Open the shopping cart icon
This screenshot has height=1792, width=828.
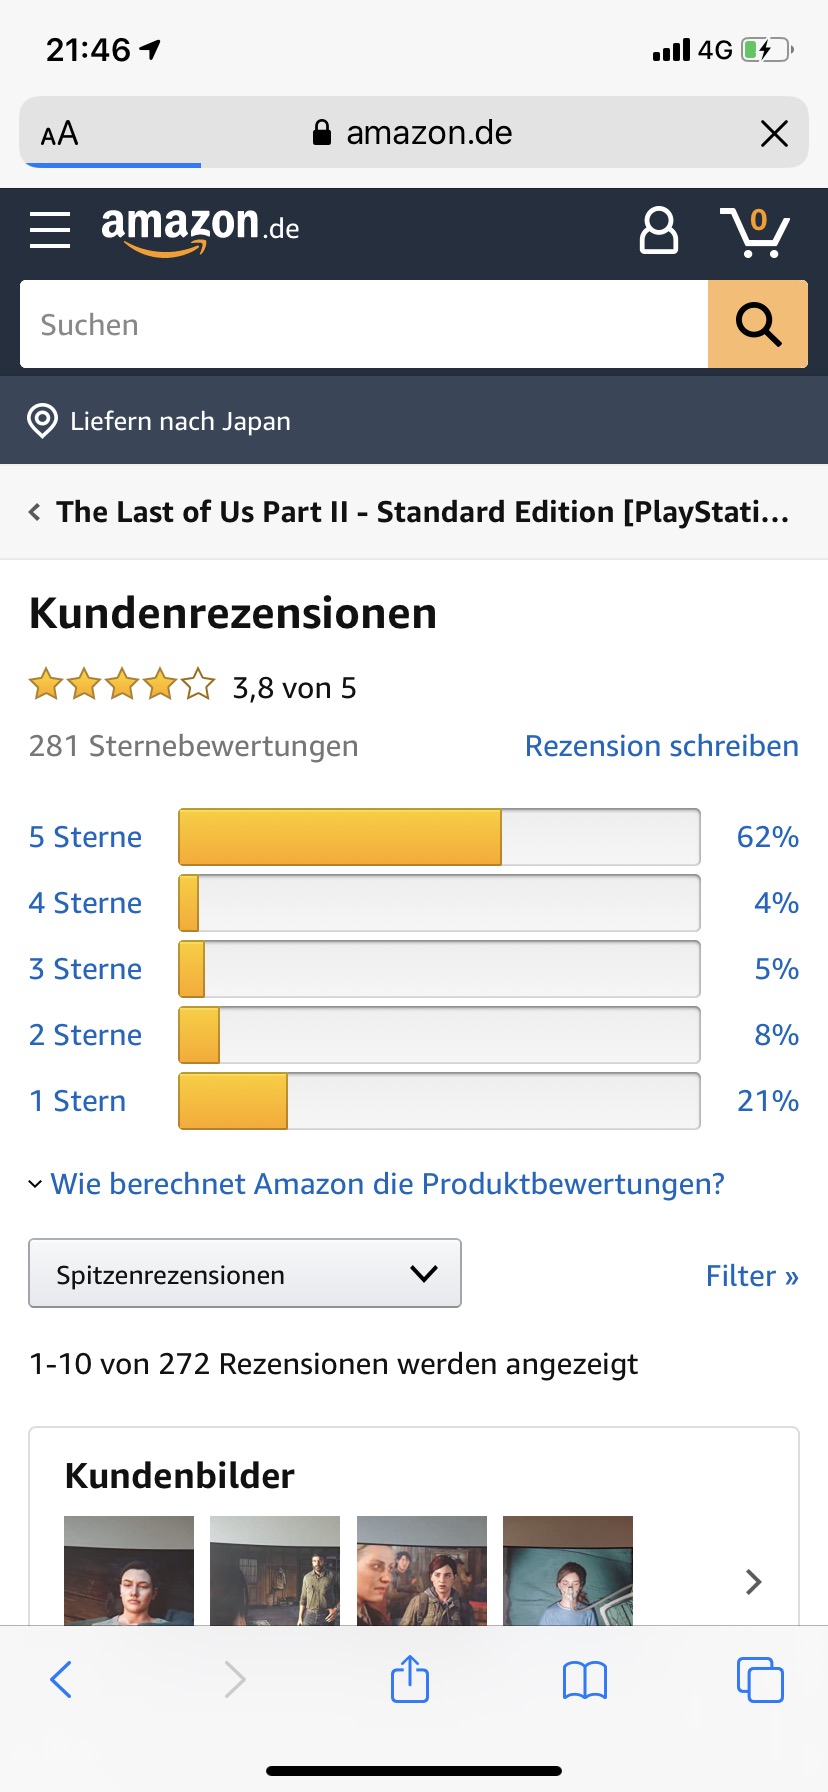[754, 232]
